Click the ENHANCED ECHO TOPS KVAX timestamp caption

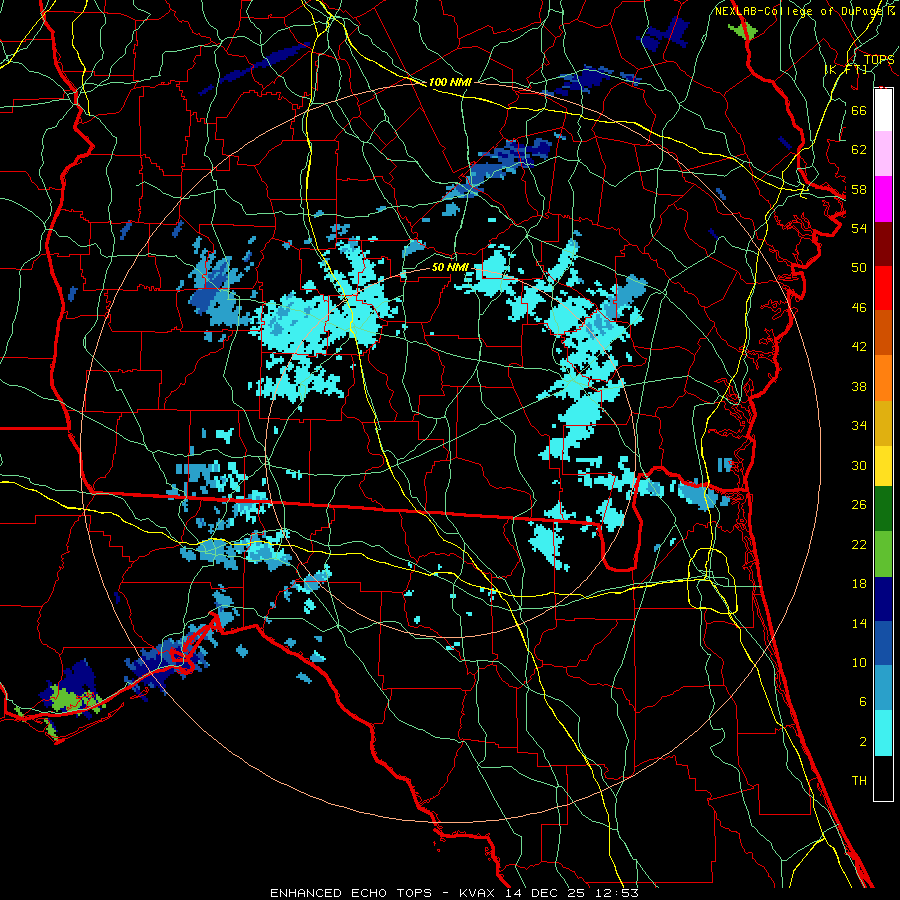454,893
